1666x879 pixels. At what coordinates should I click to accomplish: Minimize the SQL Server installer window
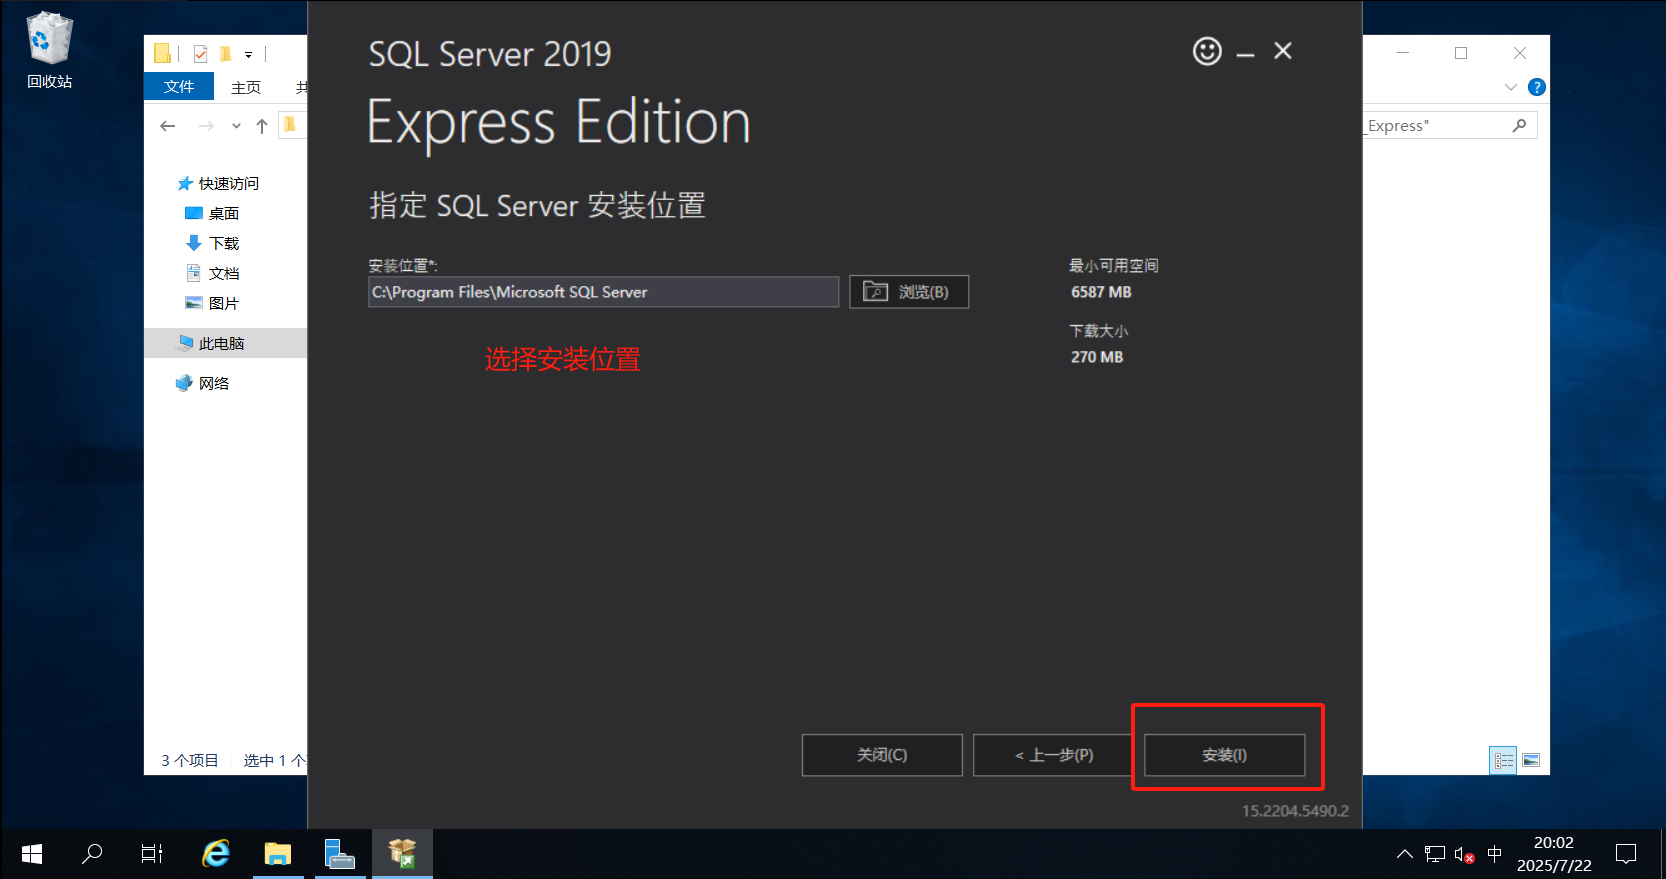pos(1245,55)
